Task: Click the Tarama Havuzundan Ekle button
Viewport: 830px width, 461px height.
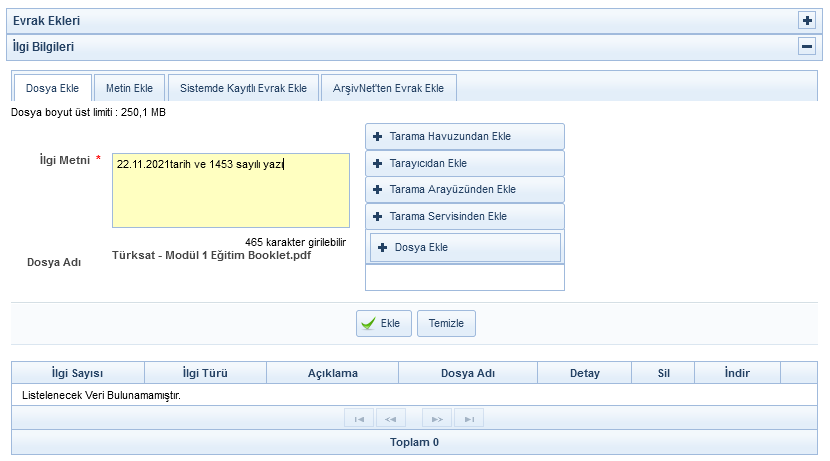Action: click(465, 137)
